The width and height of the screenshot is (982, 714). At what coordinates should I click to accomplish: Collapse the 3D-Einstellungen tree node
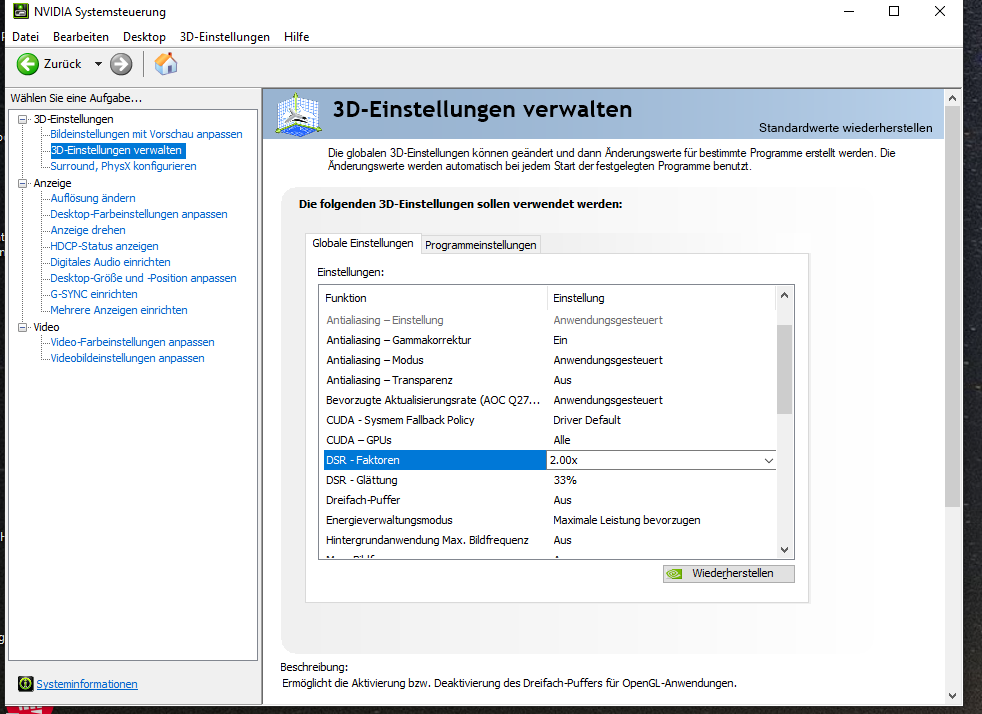23,119
